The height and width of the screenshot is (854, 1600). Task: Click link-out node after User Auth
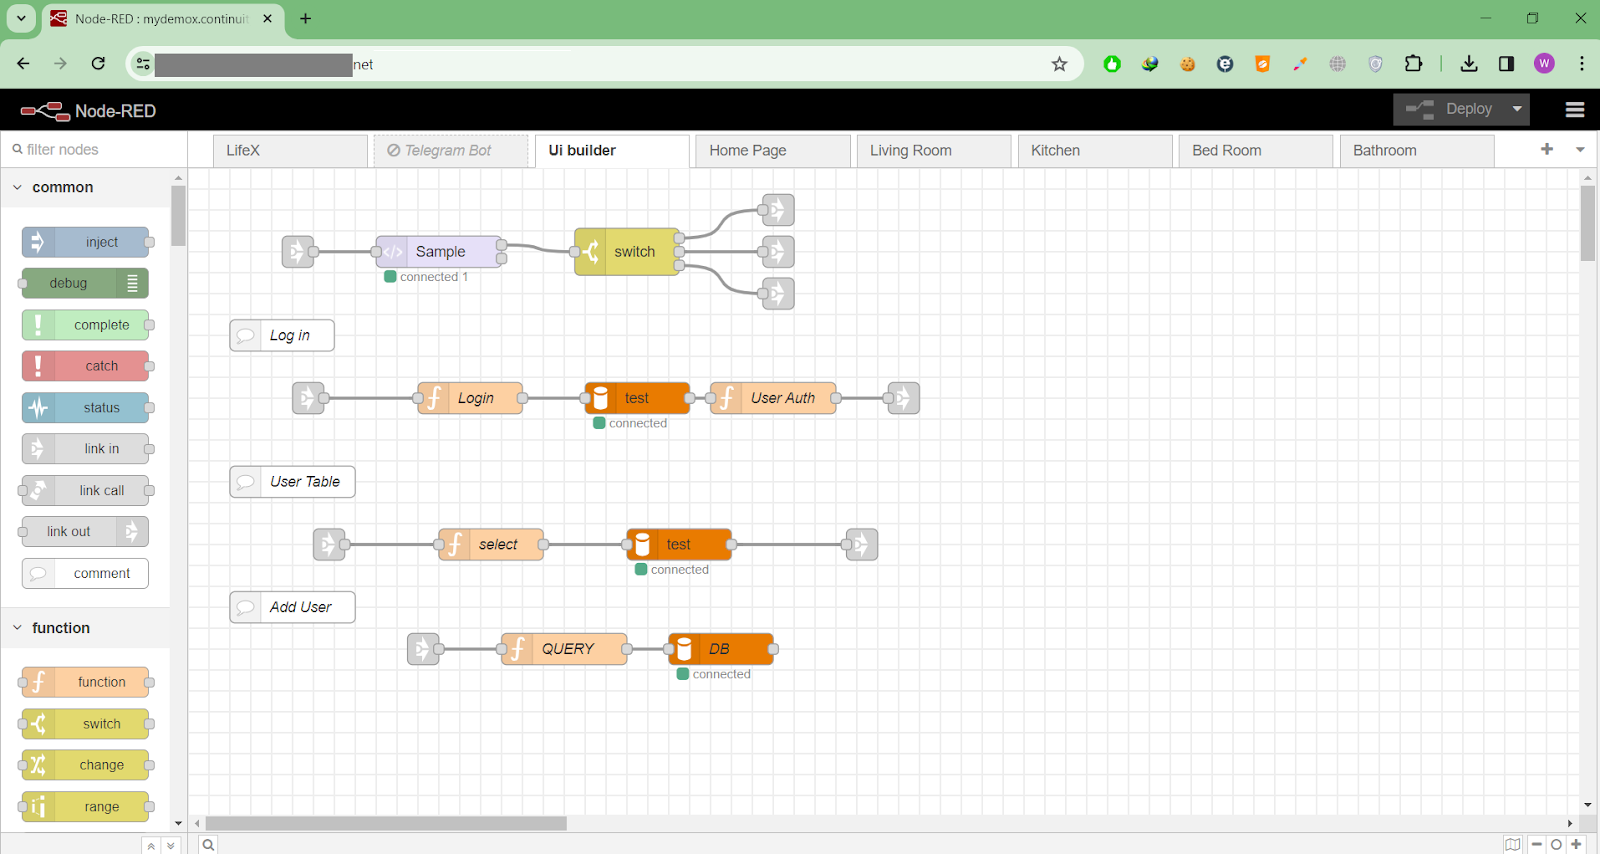pos(903,398)
